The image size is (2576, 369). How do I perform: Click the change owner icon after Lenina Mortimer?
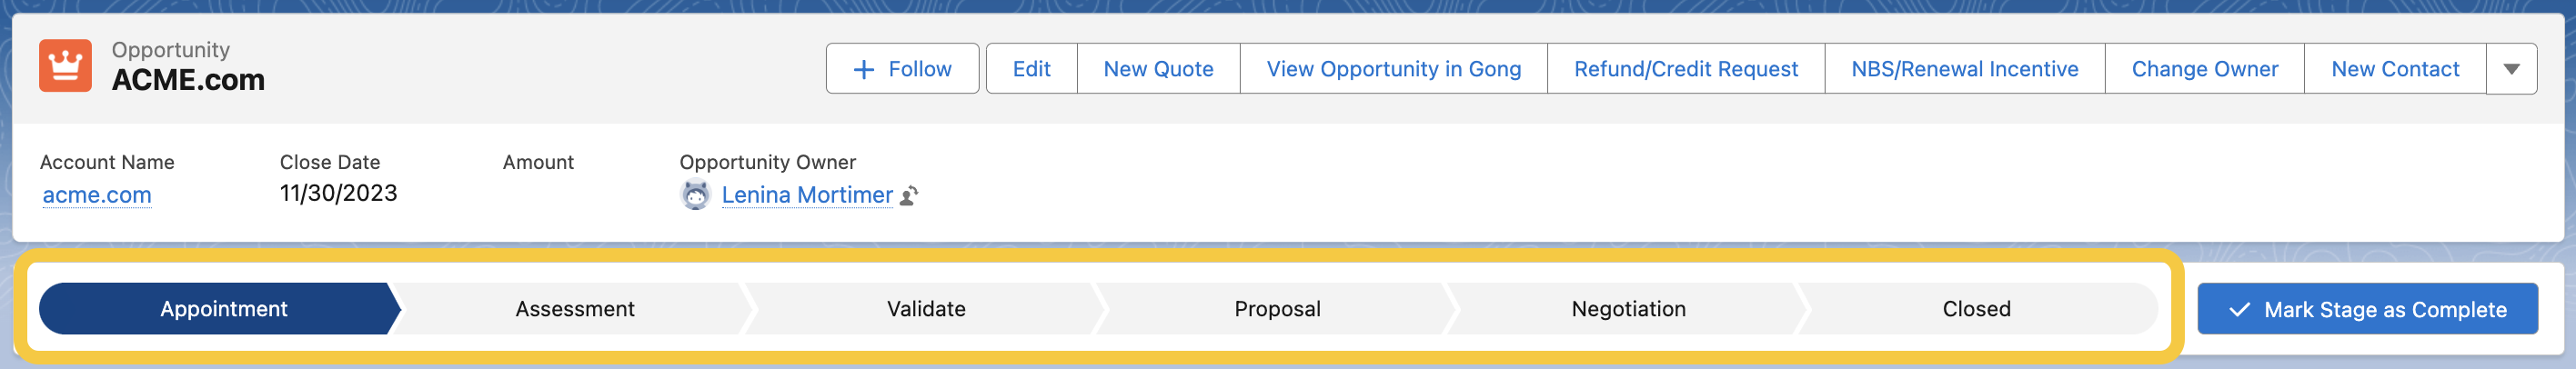(909, 196)
